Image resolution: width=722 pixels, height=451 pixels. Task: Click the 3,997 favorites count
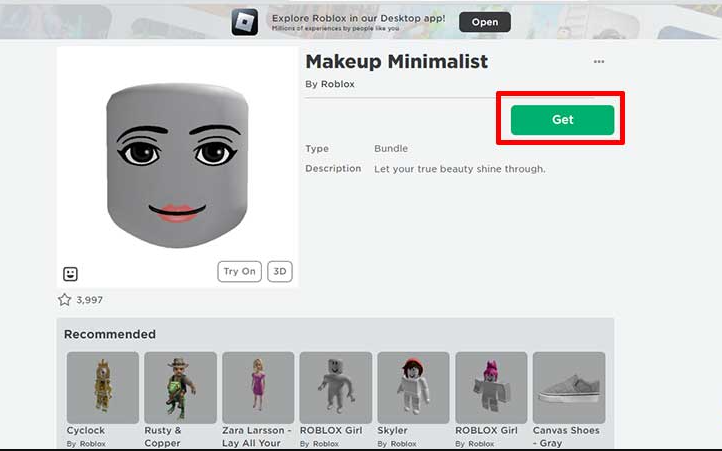point(89,300)
